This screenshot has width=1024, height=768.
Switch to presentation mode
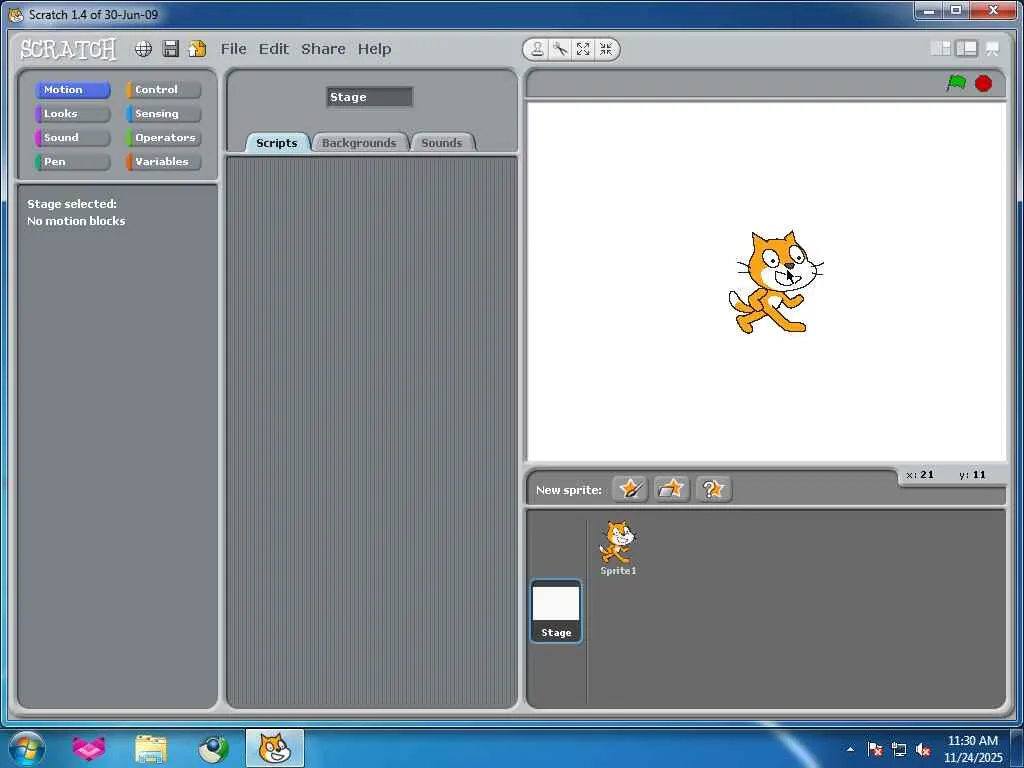tap(993, 49)
